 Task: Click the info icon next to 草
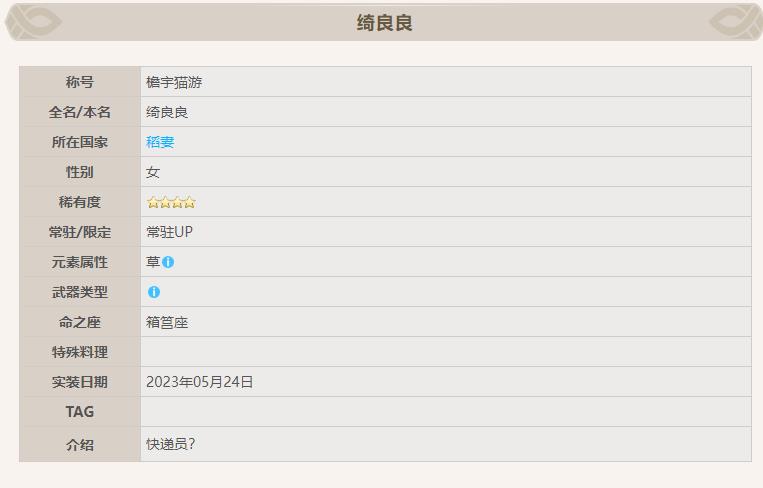pos(168,262)
